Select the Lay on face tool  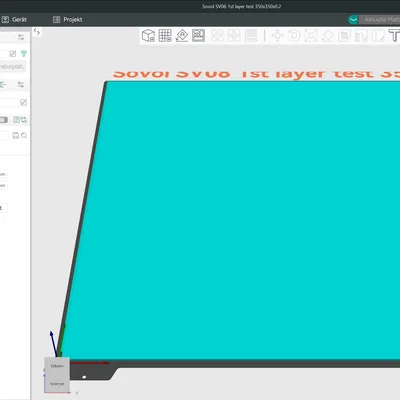327,35
